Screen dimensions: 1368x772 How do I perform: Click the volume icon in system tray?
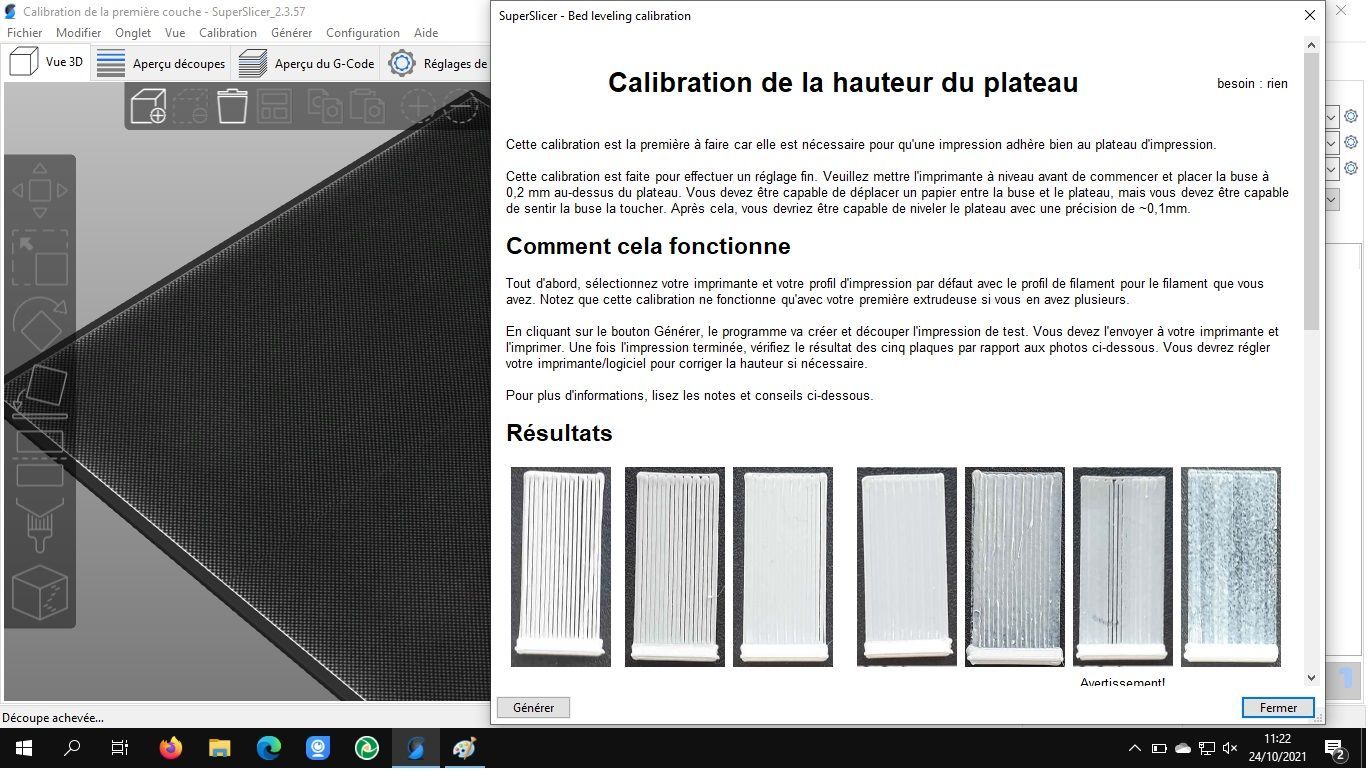coord(1231,748)
